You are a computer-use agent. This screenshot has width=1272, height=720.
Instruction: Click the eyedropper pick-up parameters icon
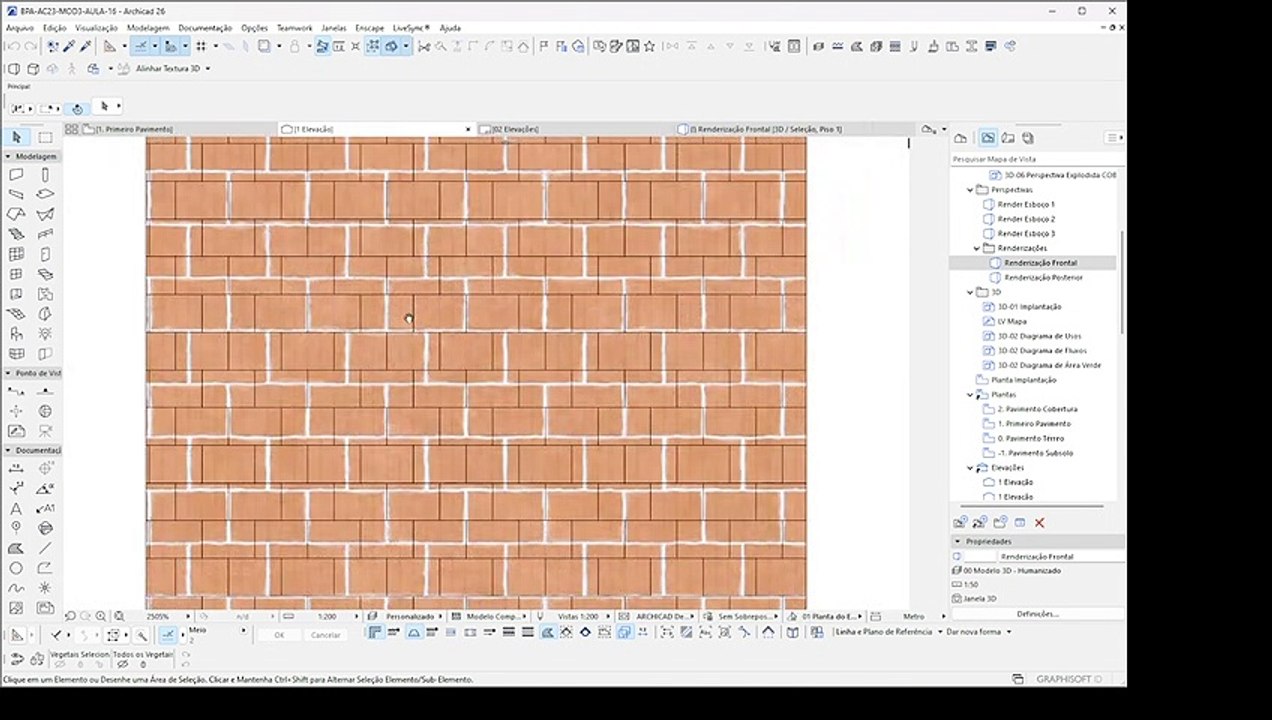[x=69, y=46]
